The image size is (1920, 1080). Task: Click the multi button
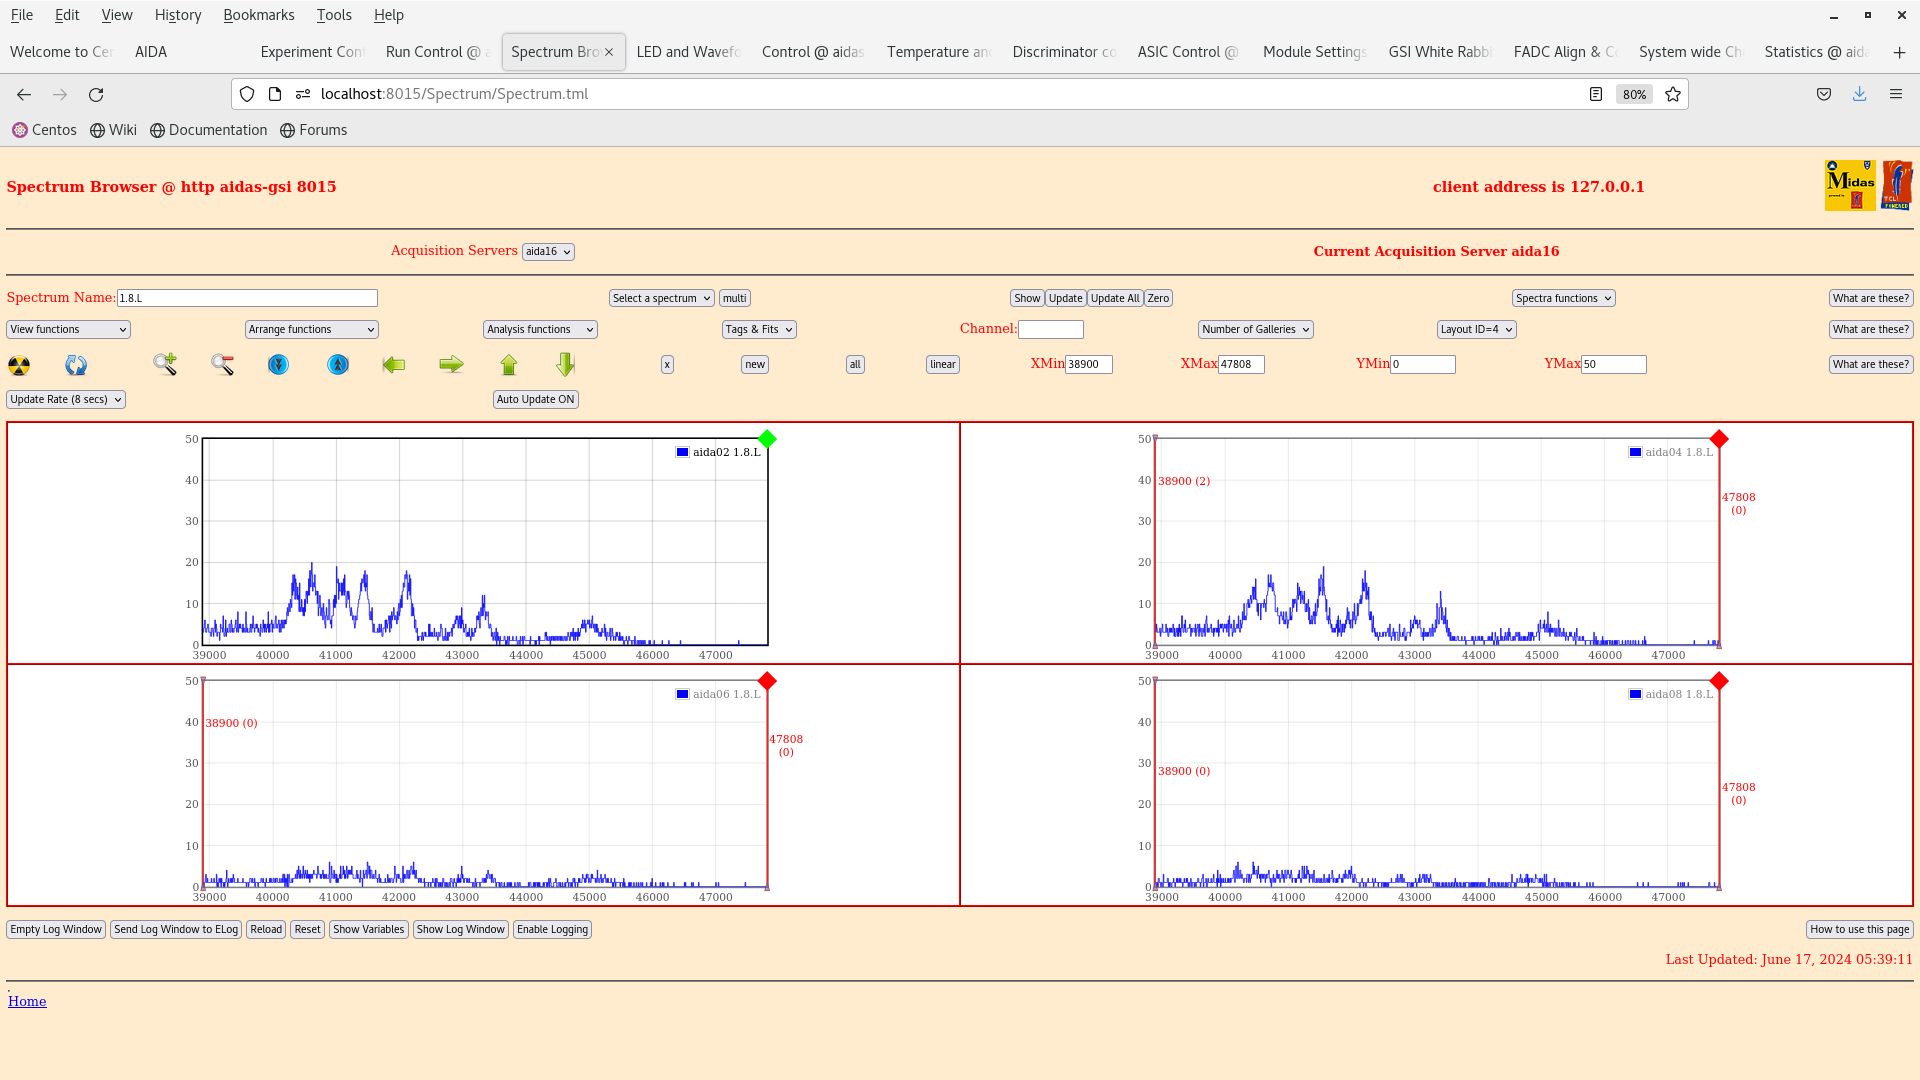(x=735, y=298)
